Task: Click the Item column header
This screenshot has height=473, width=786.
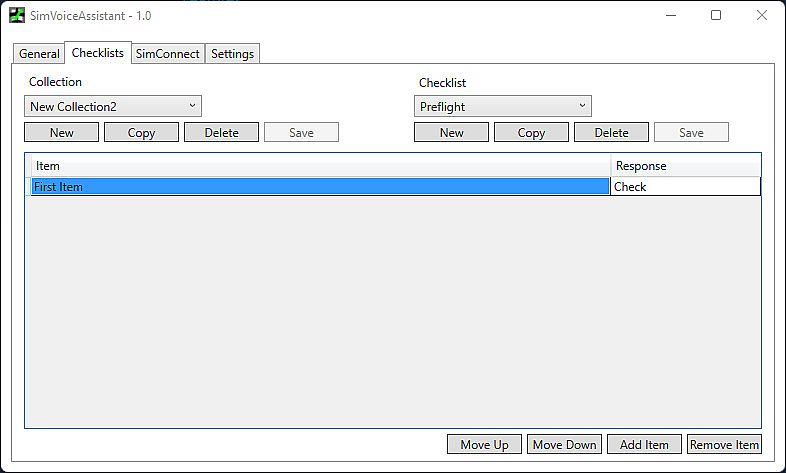Action: tap(321, 166)
